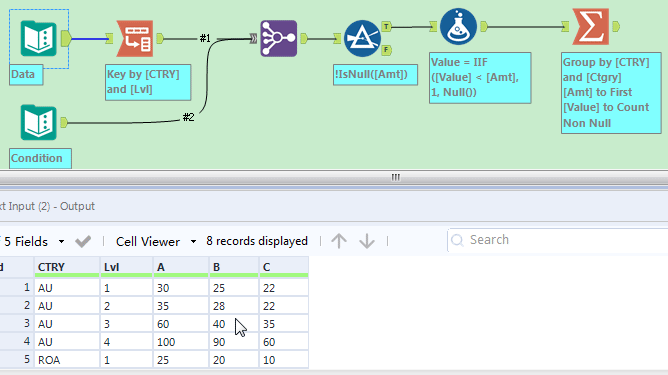This screenshot has height=375, width=668.
Task: Click cell with value 90 in column B
Action: [x=233, y=342]
